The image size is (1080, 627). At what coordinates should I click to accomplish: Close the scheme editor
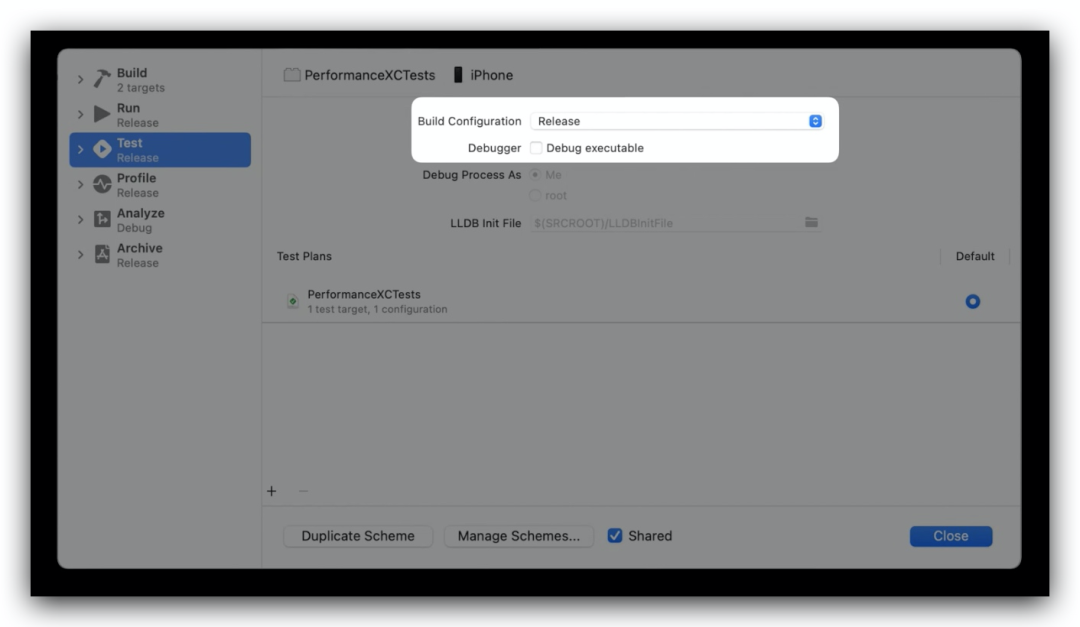tap(951, 536)
